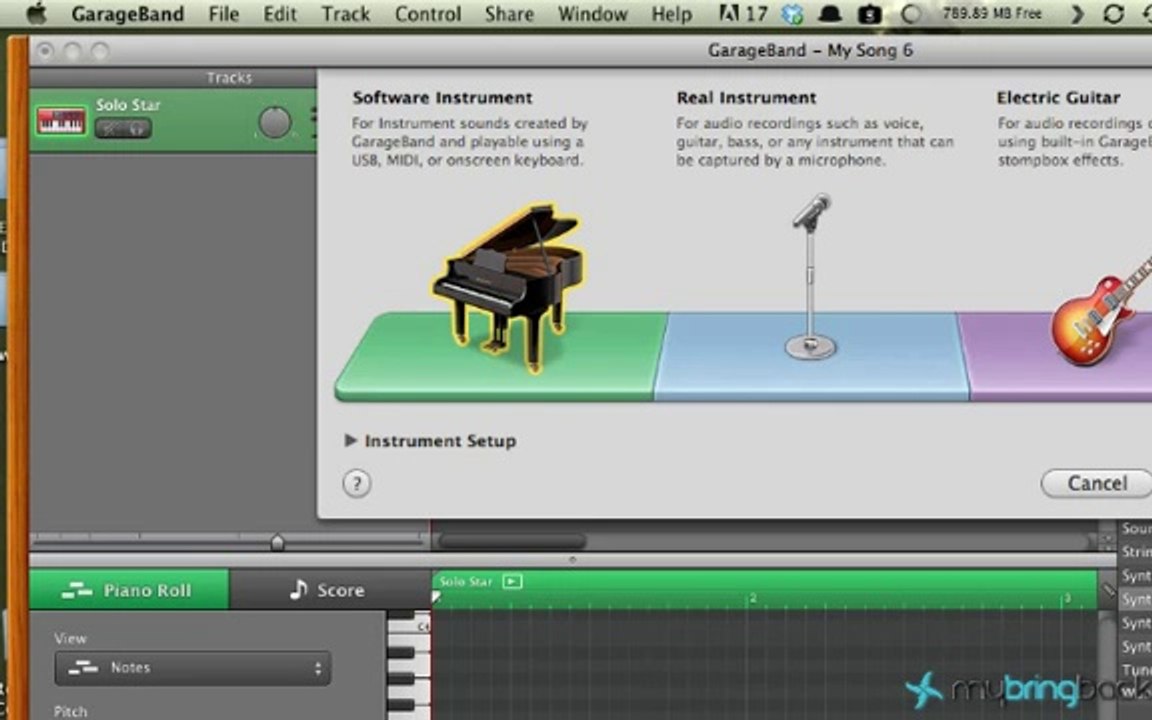Screen dimensions: 1152x720
Task: Click the Solo Star keyboard instrument icon
Action: coord(61,120)
